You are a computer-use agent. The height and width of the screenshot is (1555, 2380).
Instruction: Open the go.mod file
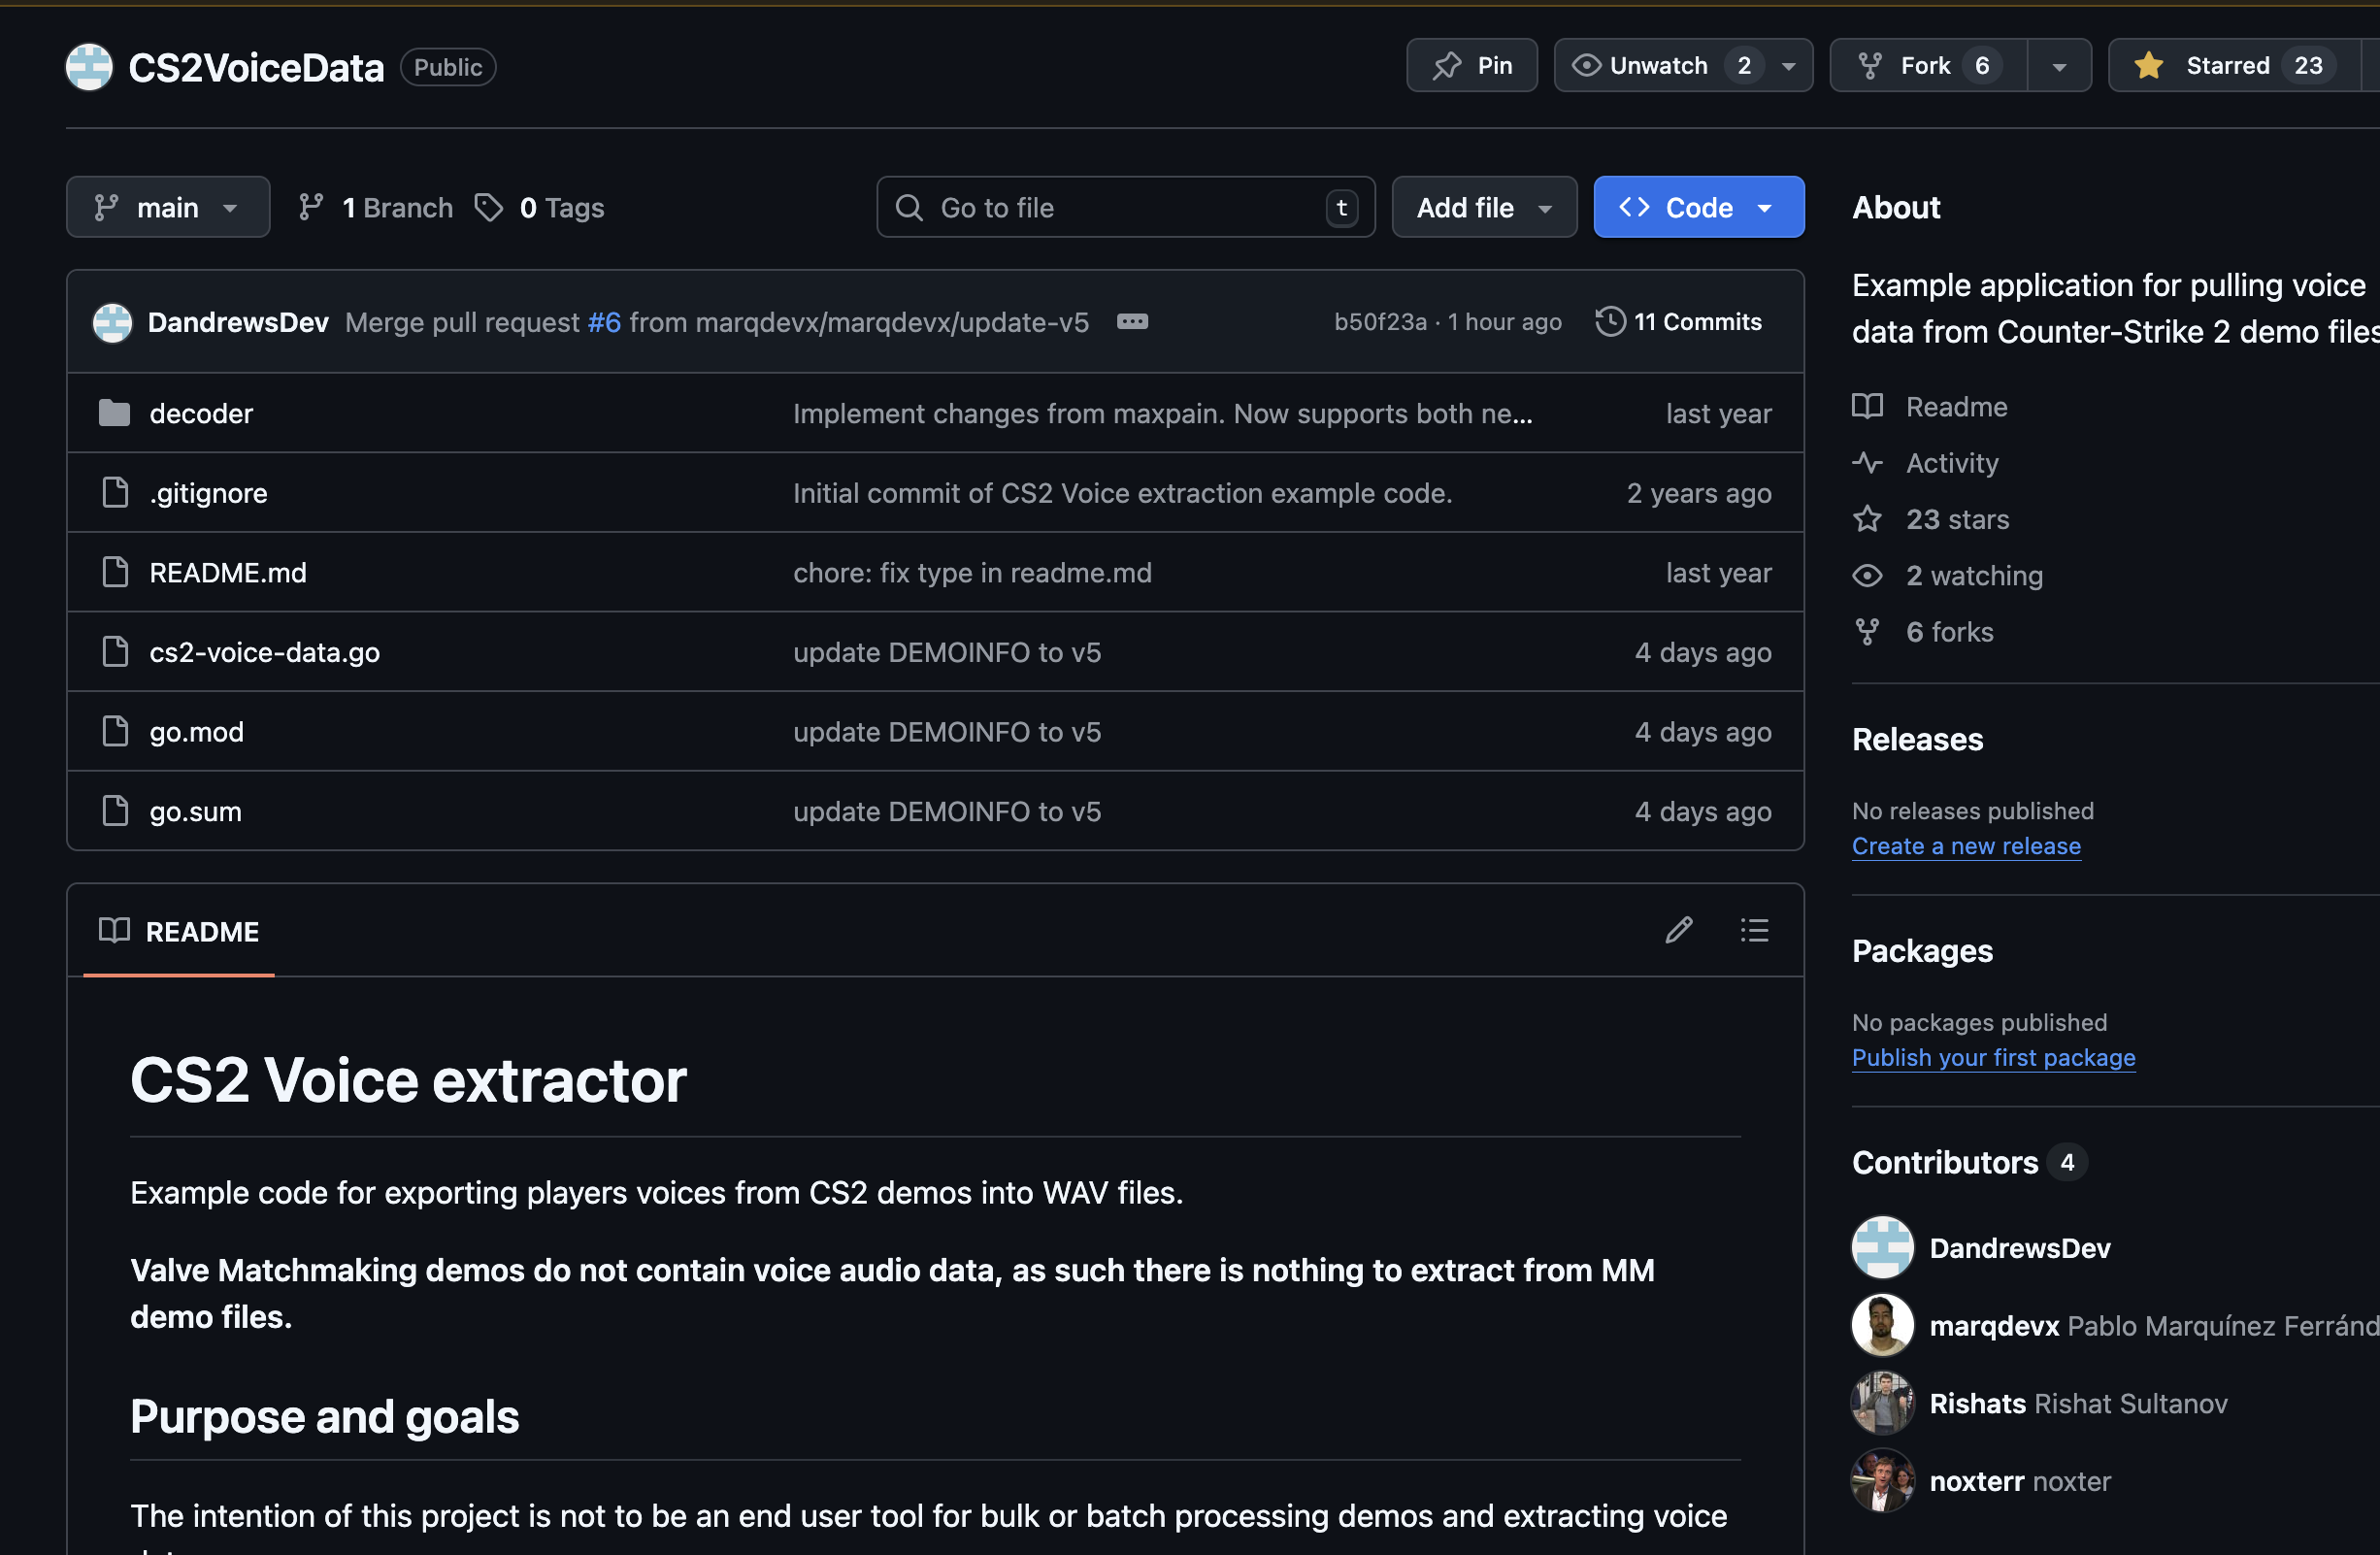click(x=197, y=733)
